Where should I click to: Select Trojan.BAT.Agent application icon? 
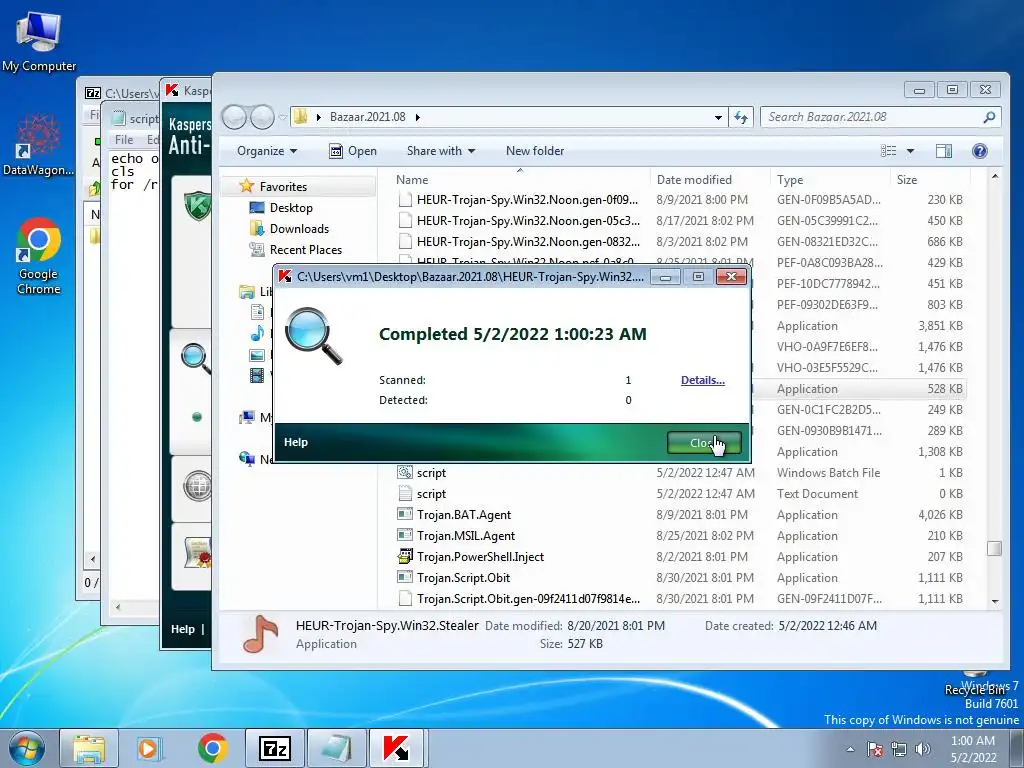coord(405,514)
